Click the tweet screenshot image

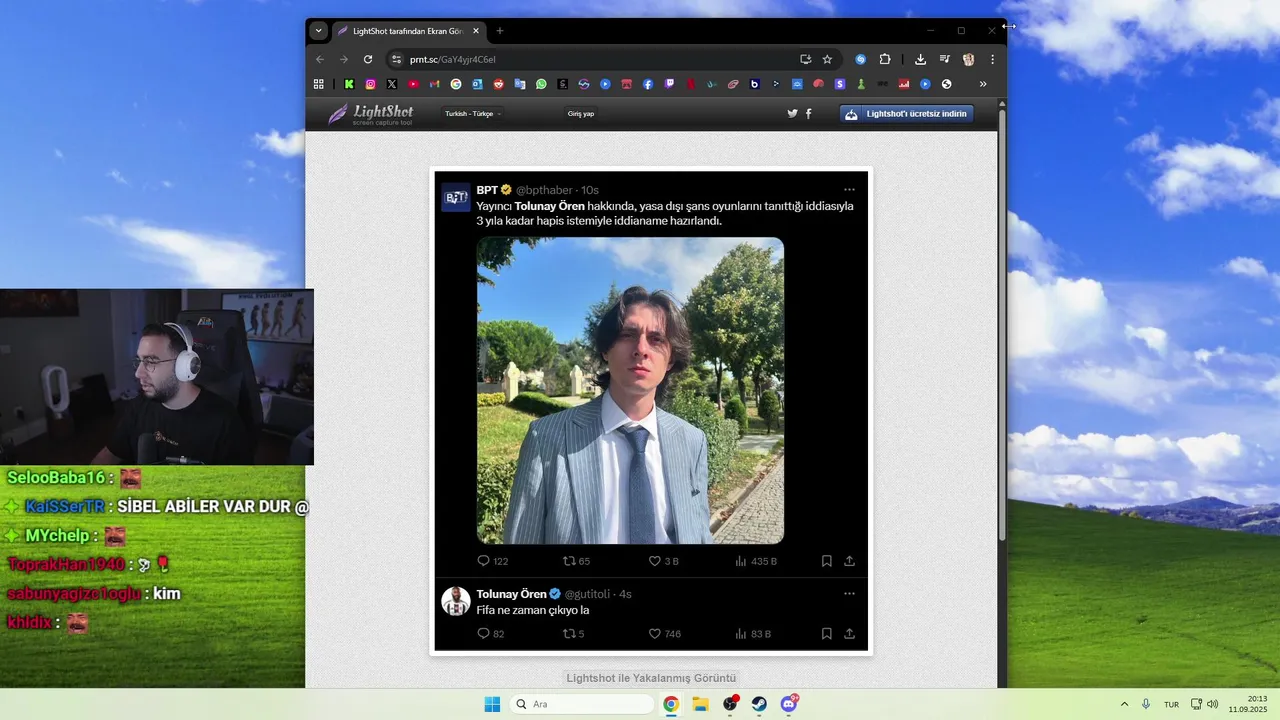point(651,411)
